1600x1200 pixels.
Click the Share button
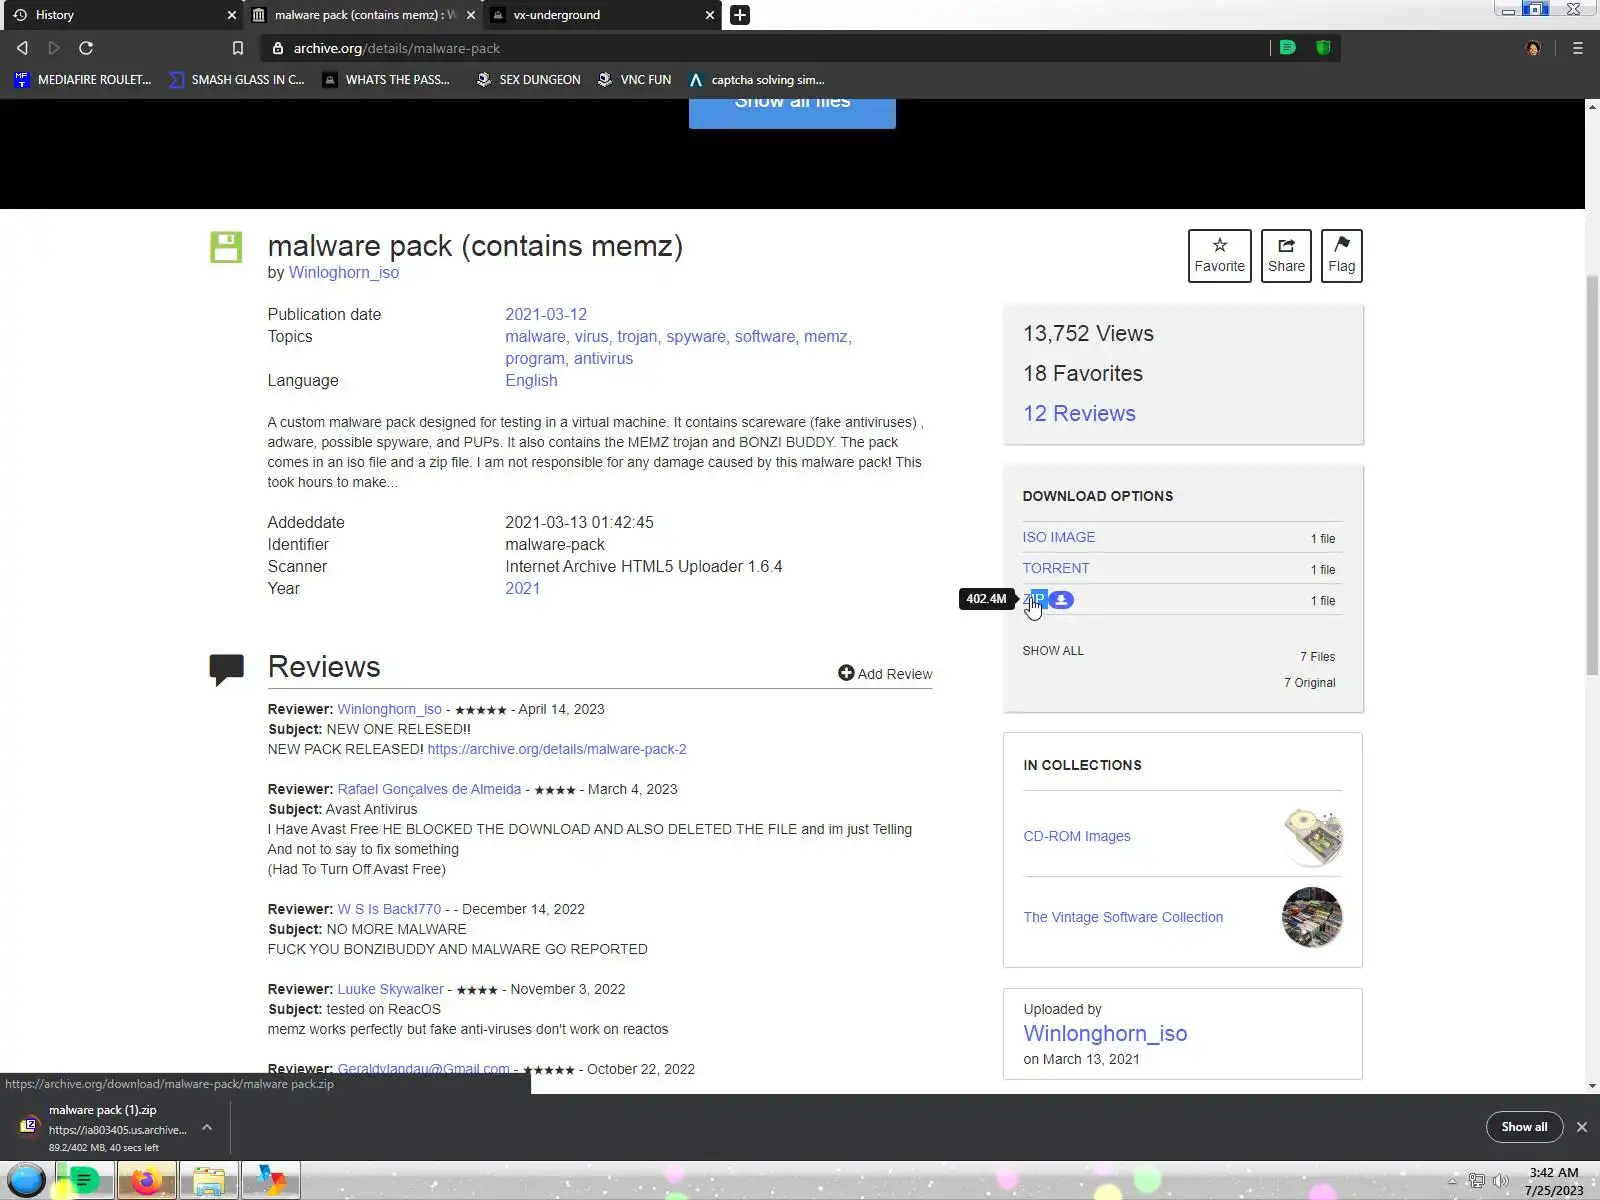(x=1286, y=256)
